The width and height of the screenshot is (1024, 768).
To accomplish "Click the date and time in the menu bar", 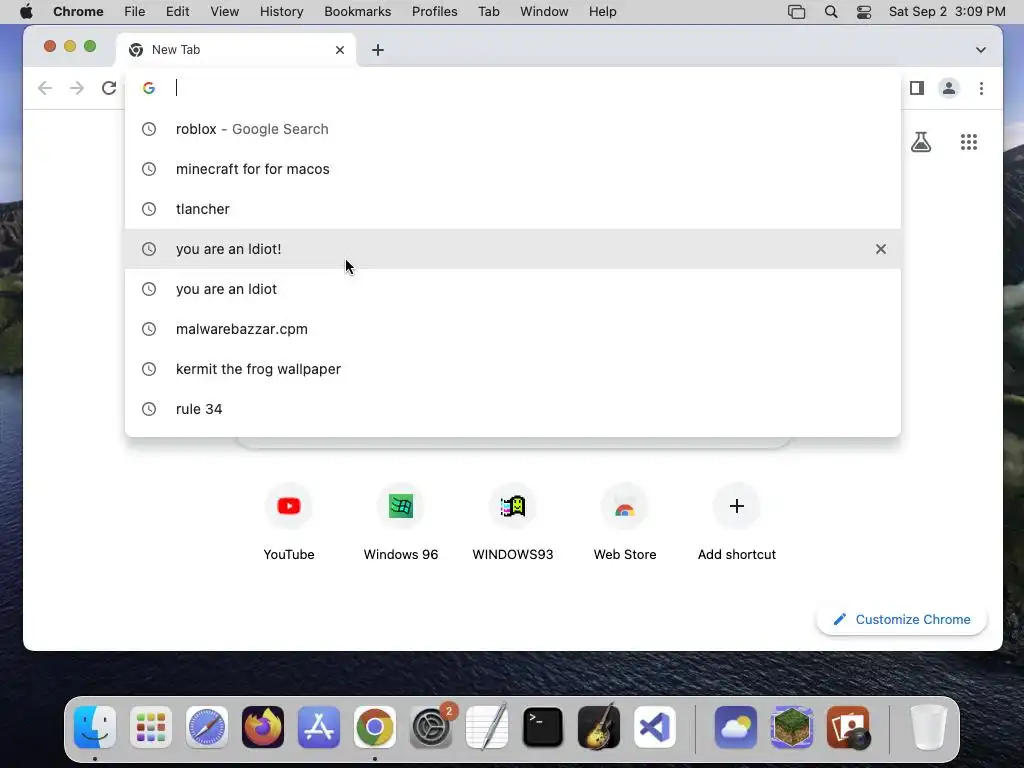I will tap(947, 12).
